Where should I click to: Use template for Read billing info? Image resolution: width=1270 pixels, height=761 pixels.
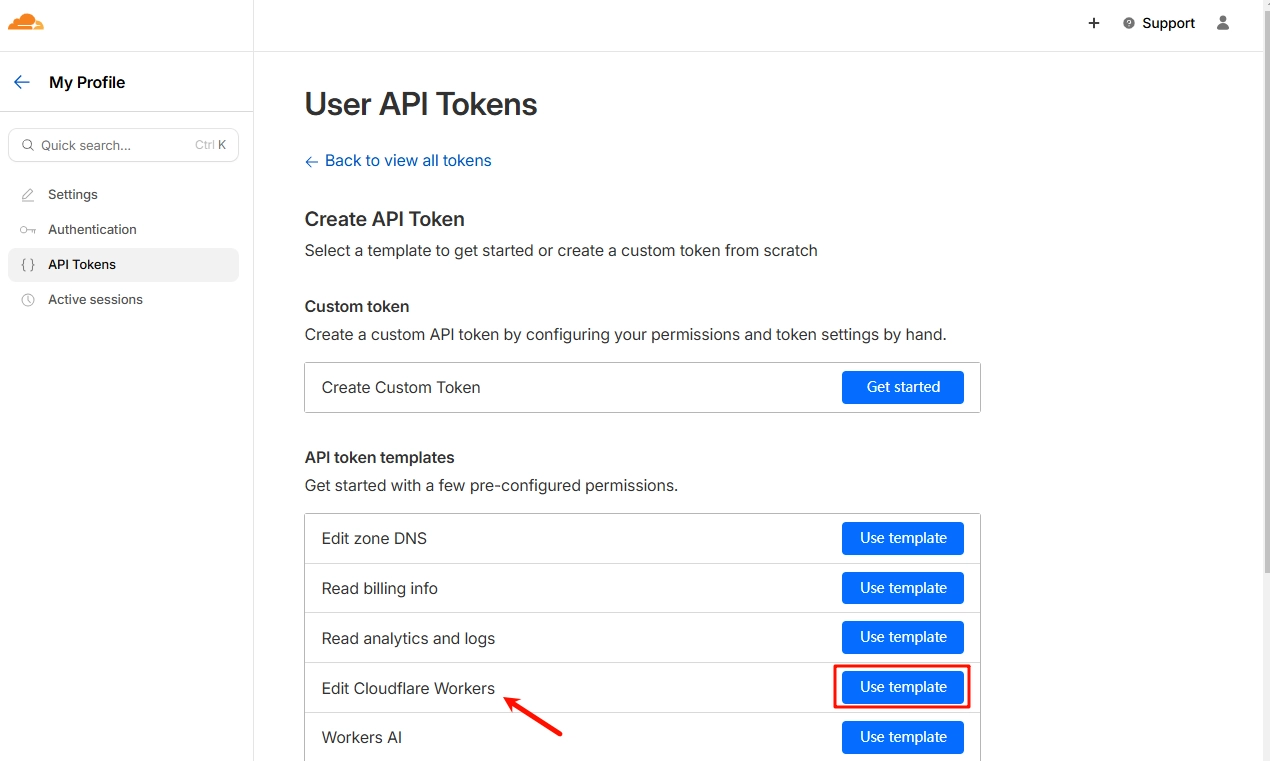902,588
